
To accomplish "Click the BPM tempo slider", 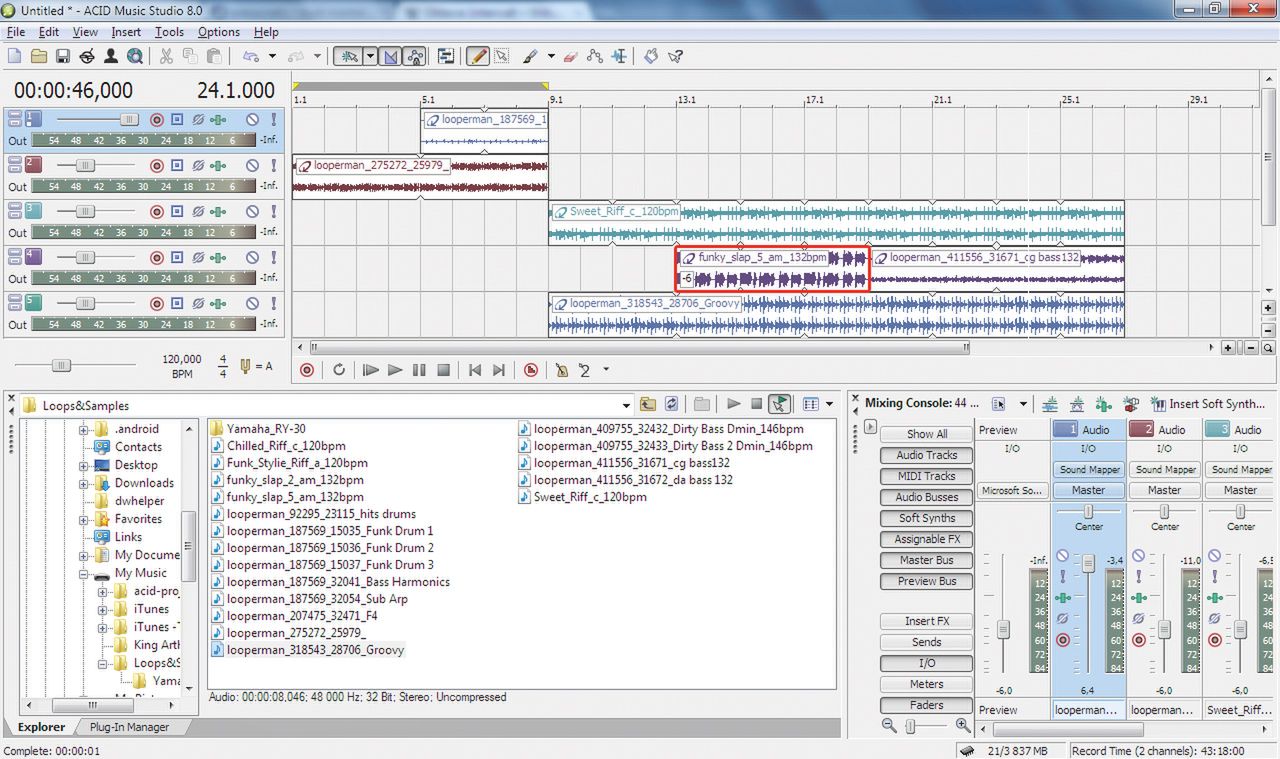I will 60,366.
